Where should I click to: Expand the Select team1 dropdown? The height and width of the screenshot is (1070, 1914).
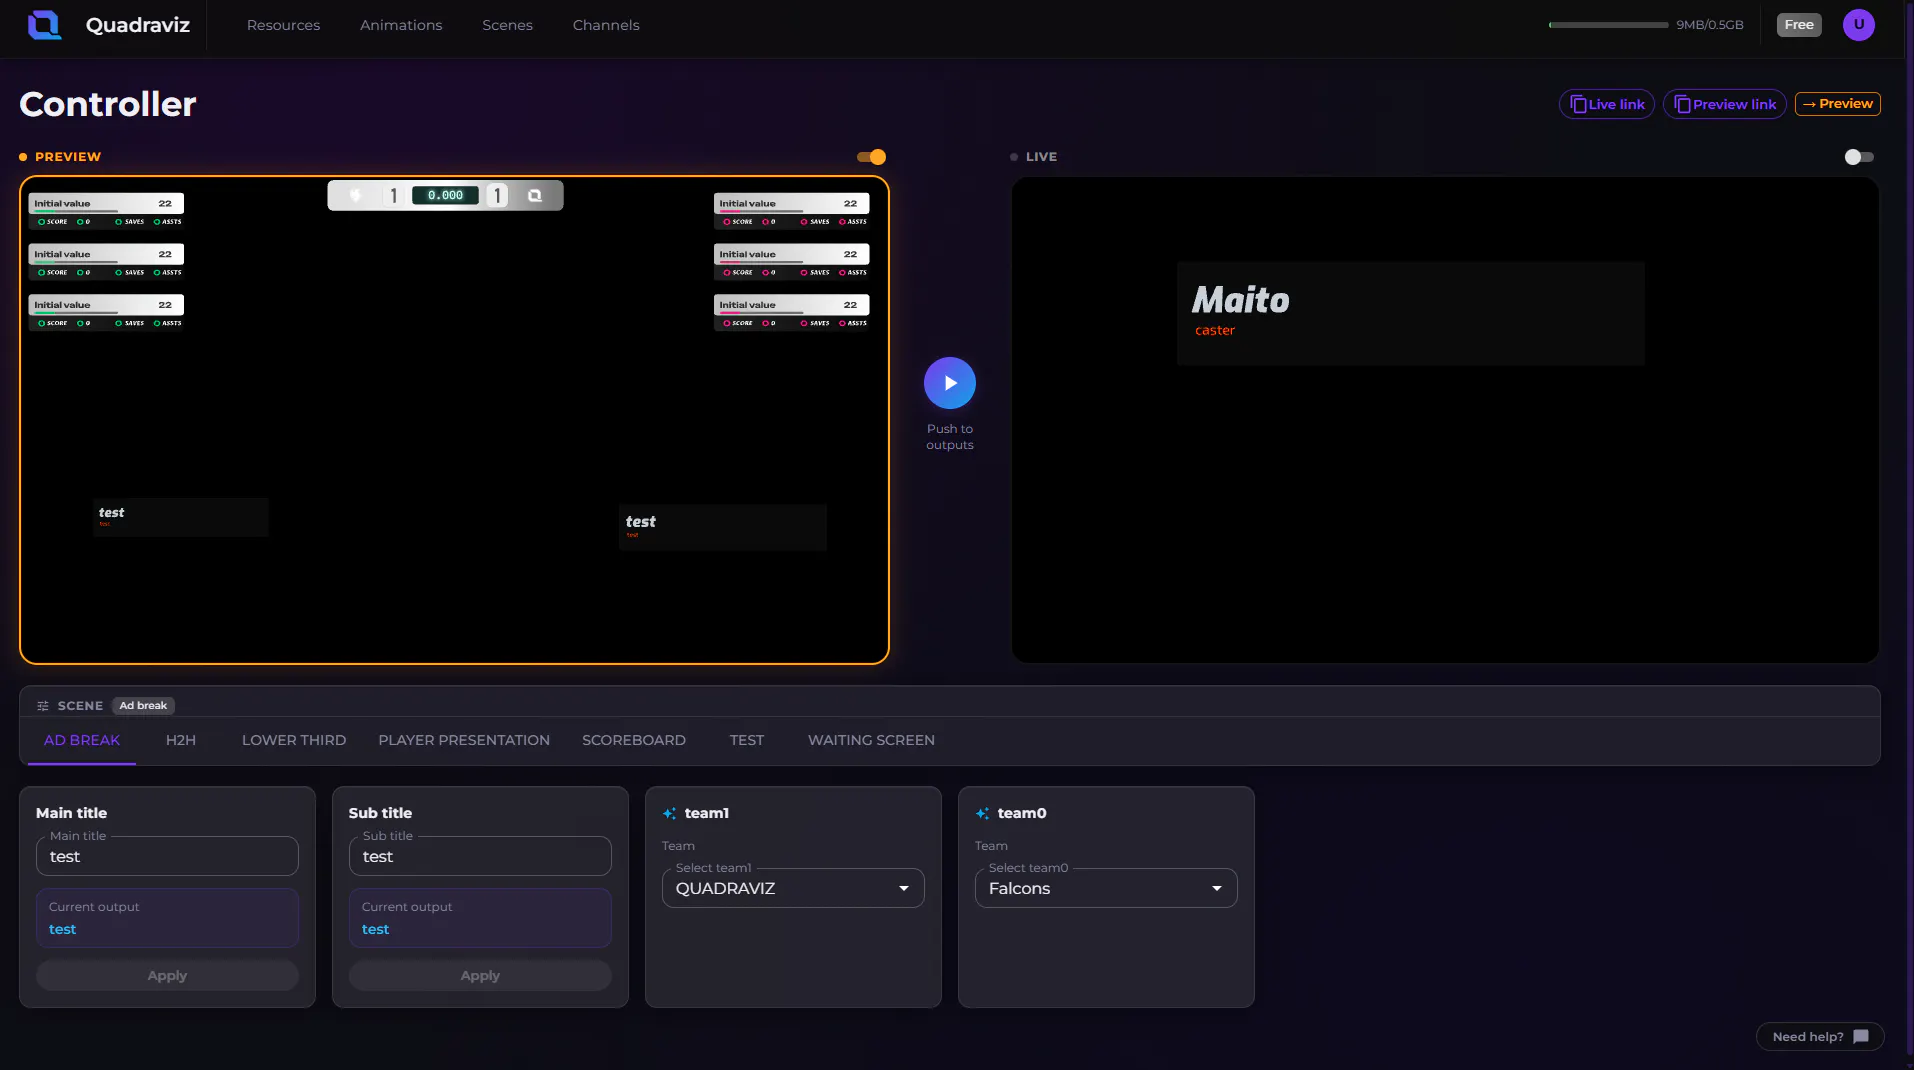tap(793, 888)
